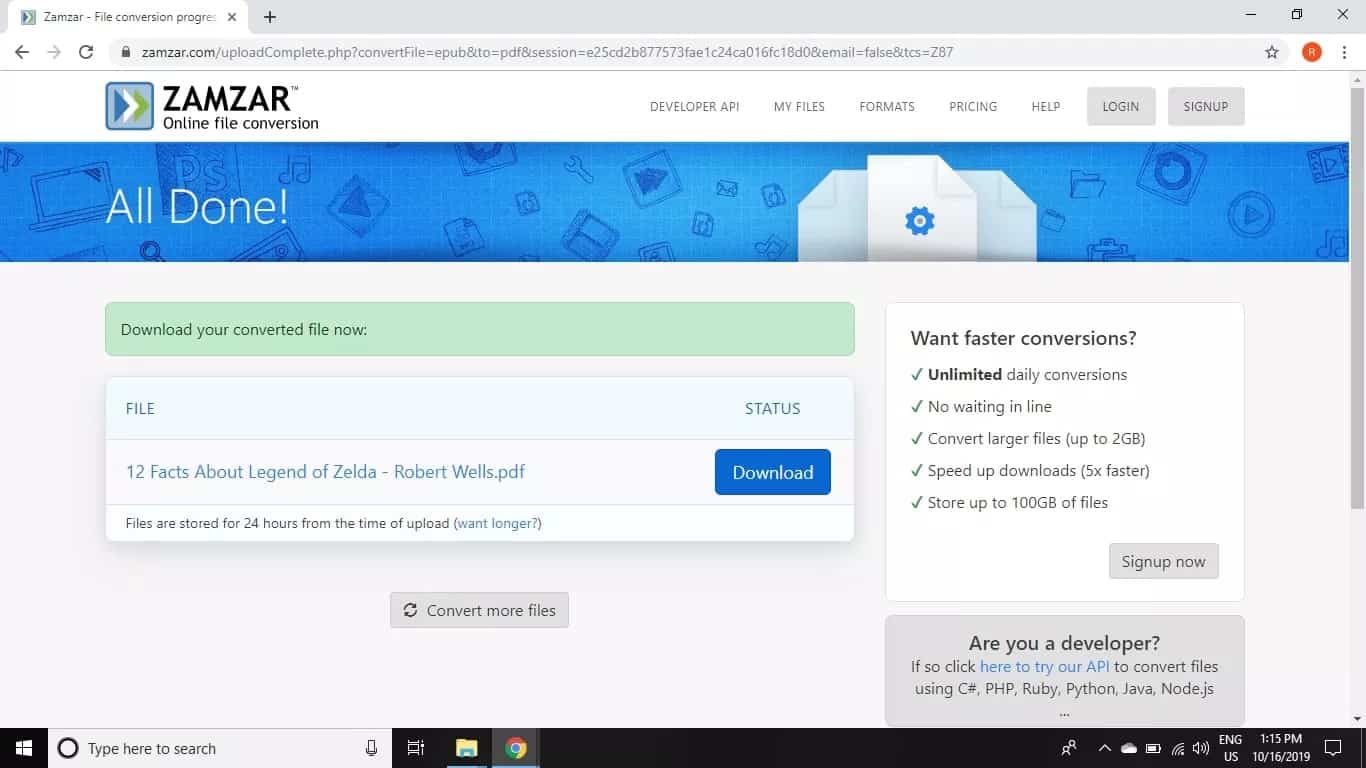Image resolution: width=1366 pixels, height=768 pixels.
Task: Click "Speed up downloads (5x faster)" text
Action: [x=1039, y=470]
